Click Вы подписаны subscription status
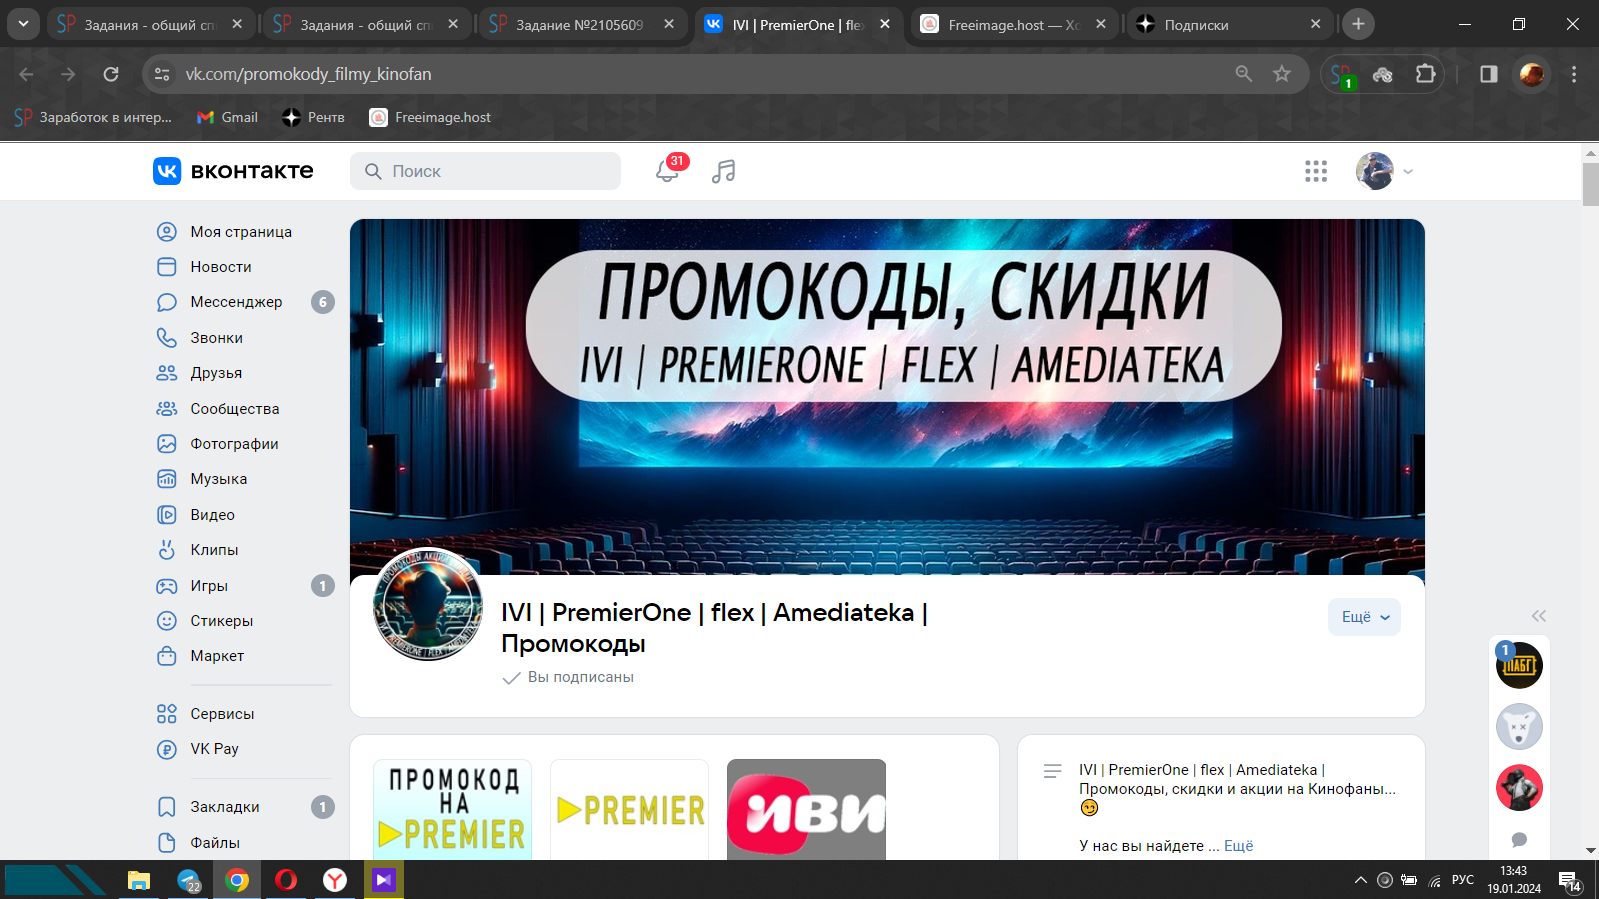 click(568, 677)
